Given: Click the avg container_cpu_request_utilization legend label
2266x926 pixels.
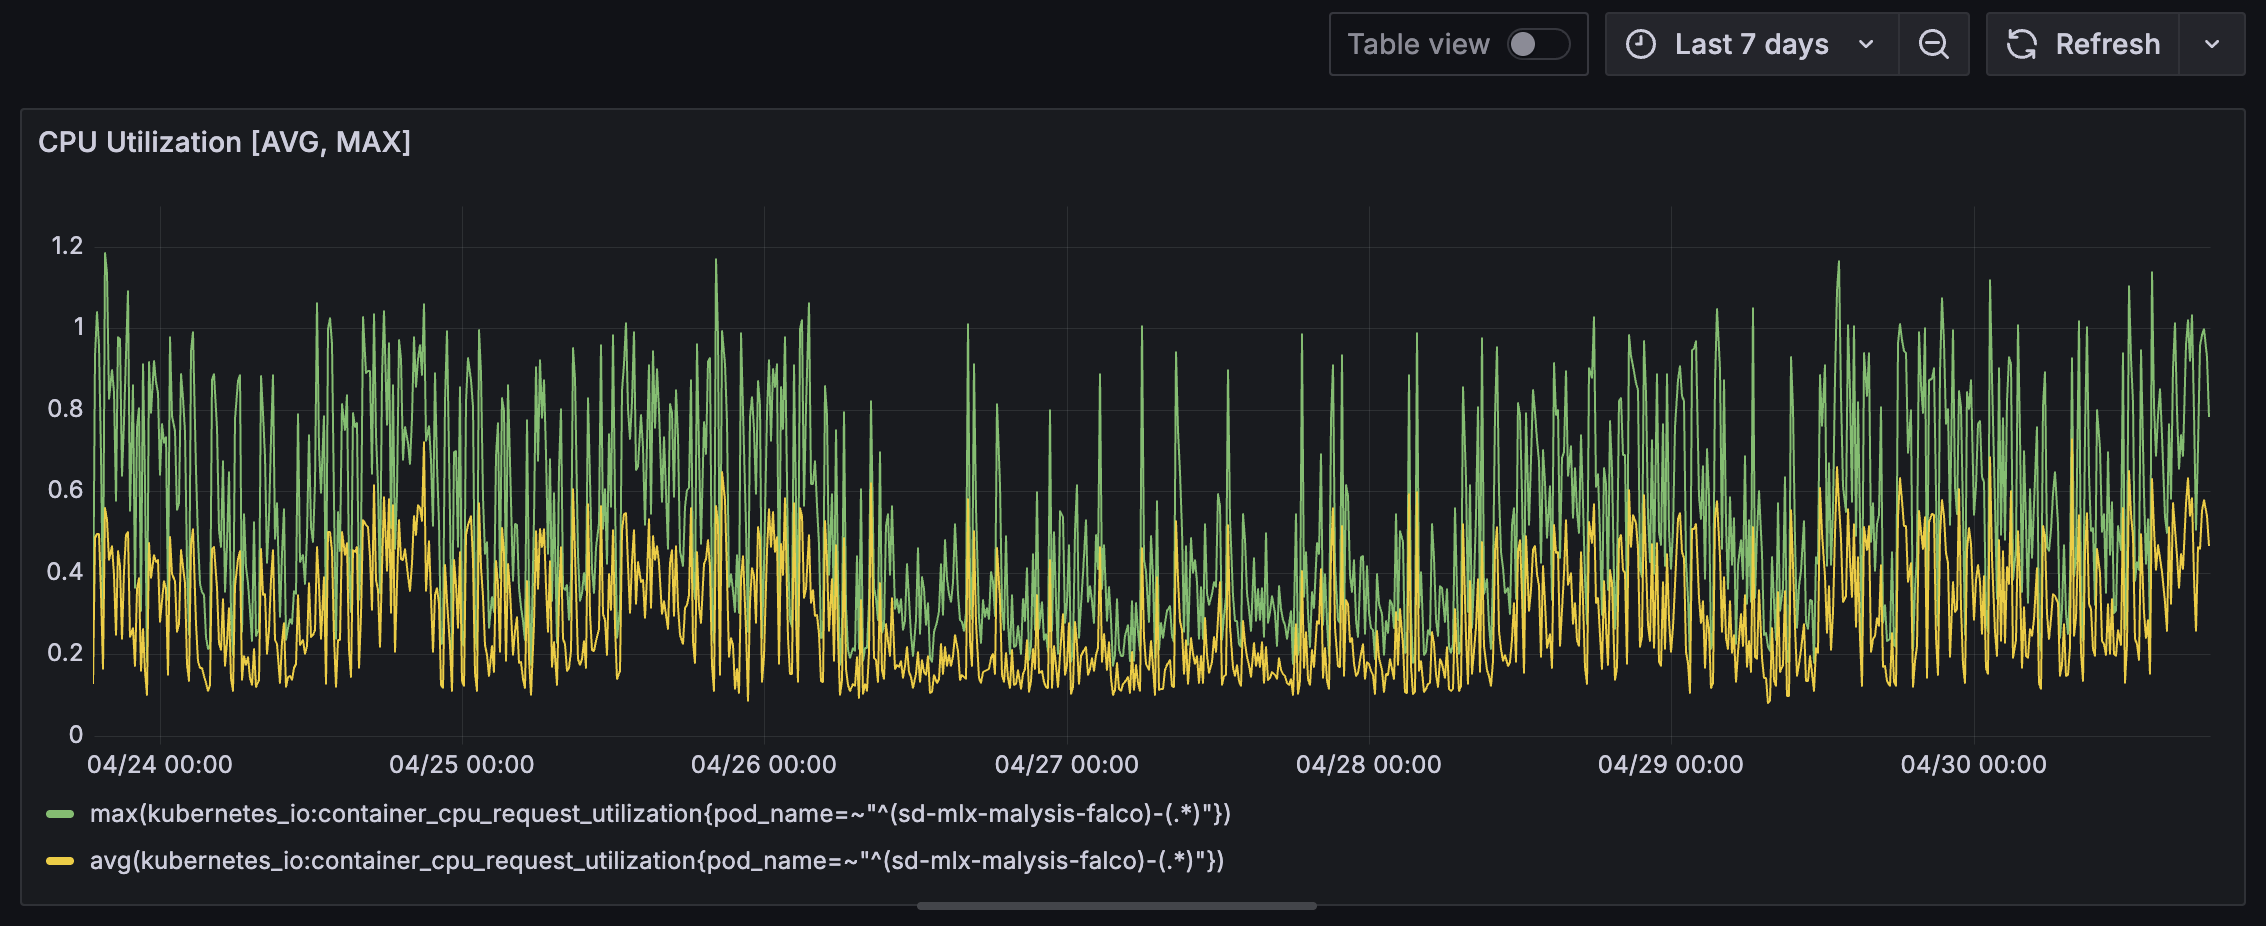Looking at the screenshot, I should (655, 860).
